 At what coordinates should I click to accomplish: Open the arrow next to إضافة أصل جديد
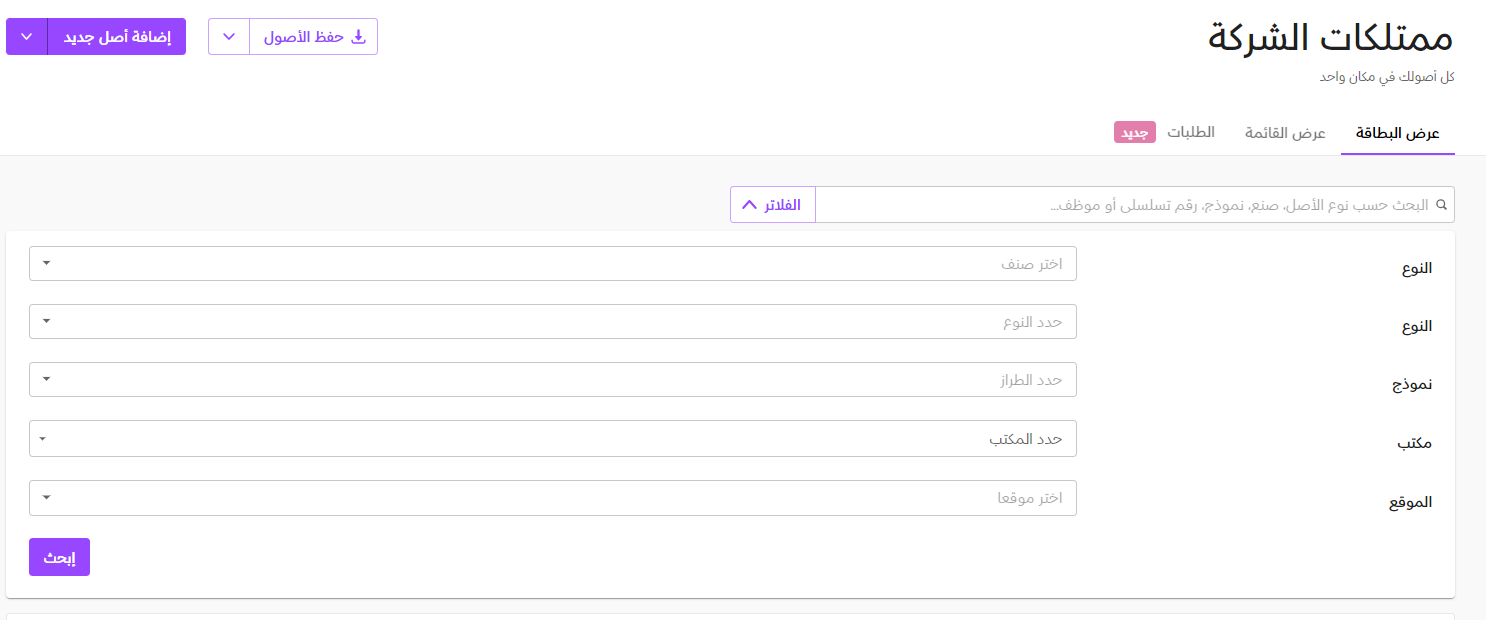pos(27,37)
